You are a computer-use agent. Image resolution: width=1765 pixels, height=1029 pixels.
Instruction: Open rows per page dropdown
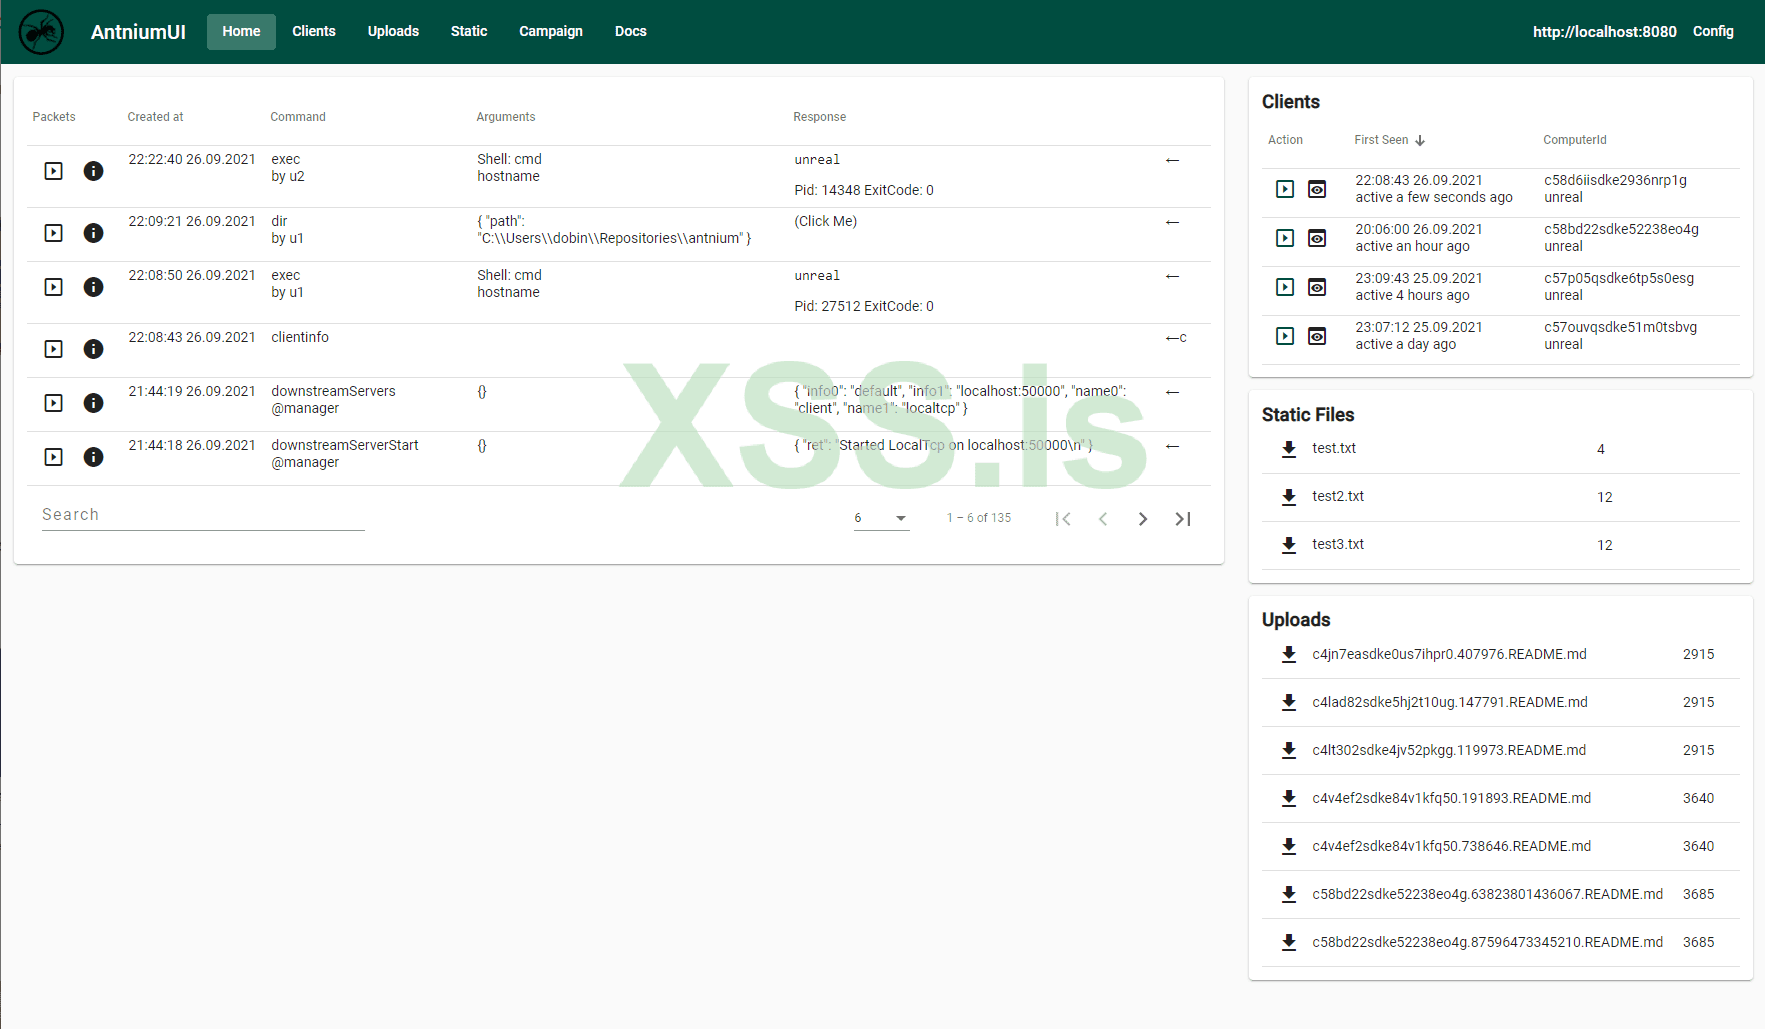[x=881, y=518]
